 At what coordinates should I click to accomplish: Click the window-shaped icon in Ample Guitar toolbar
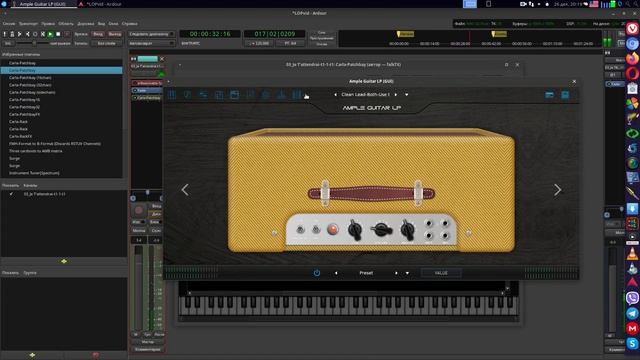click(234, 95)
